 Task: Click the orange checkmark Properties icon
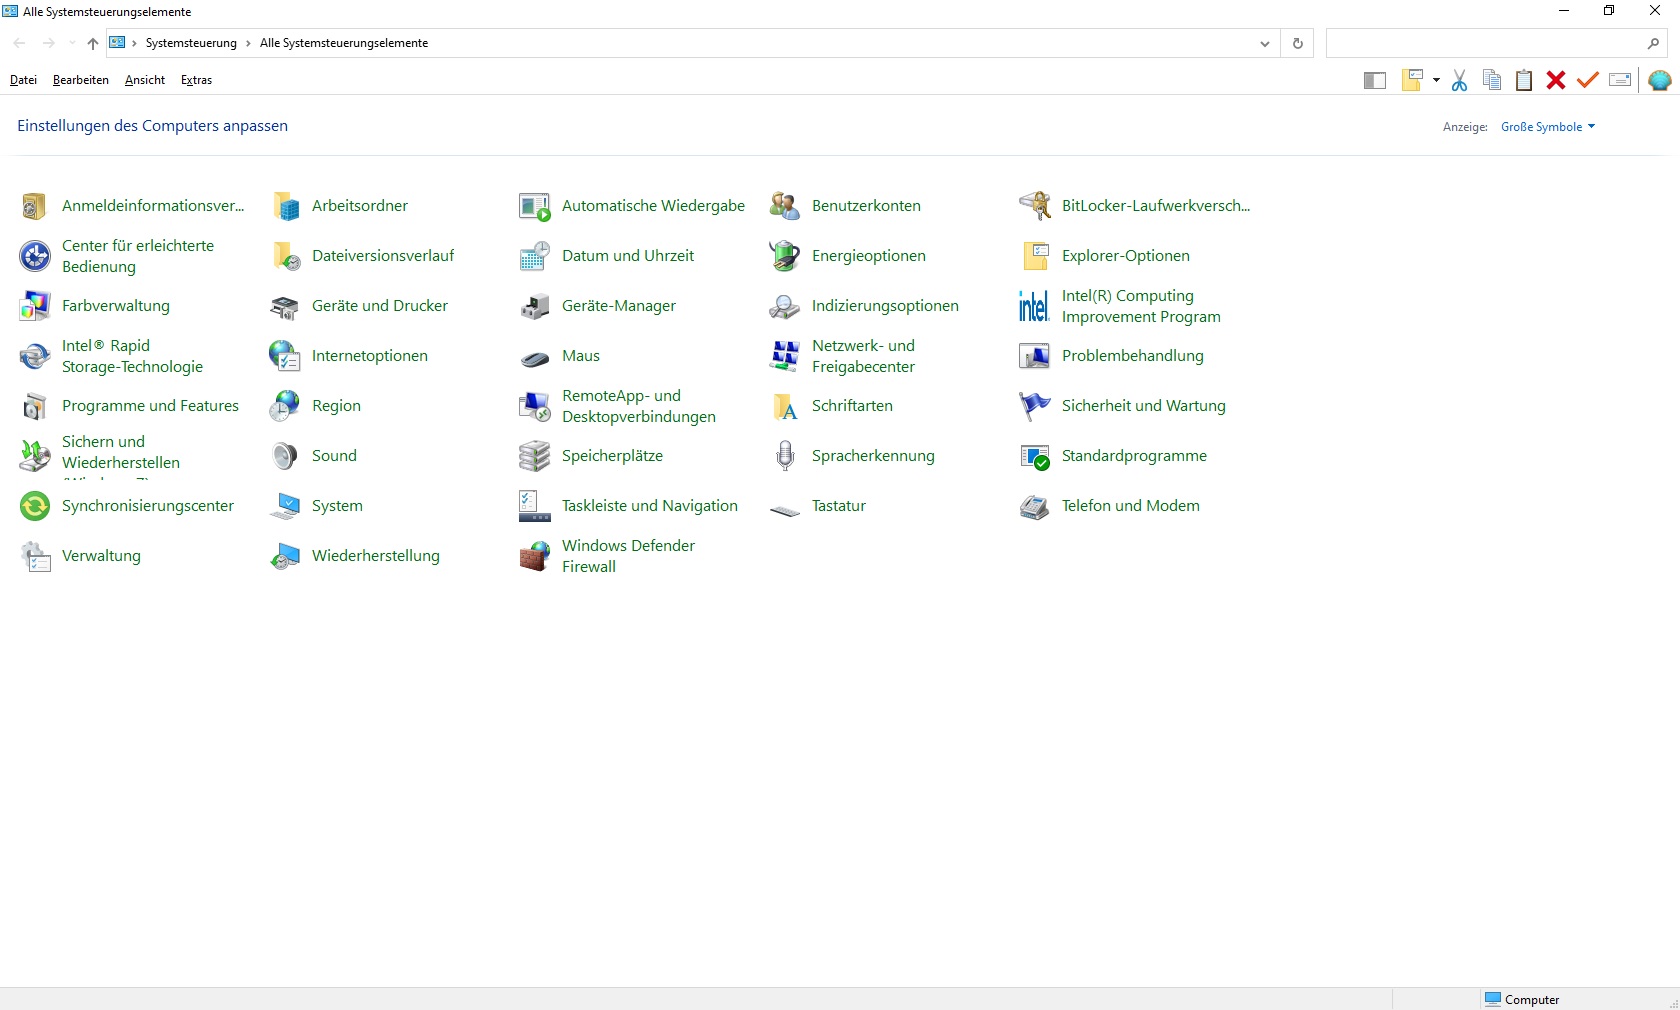point(1588,80)
